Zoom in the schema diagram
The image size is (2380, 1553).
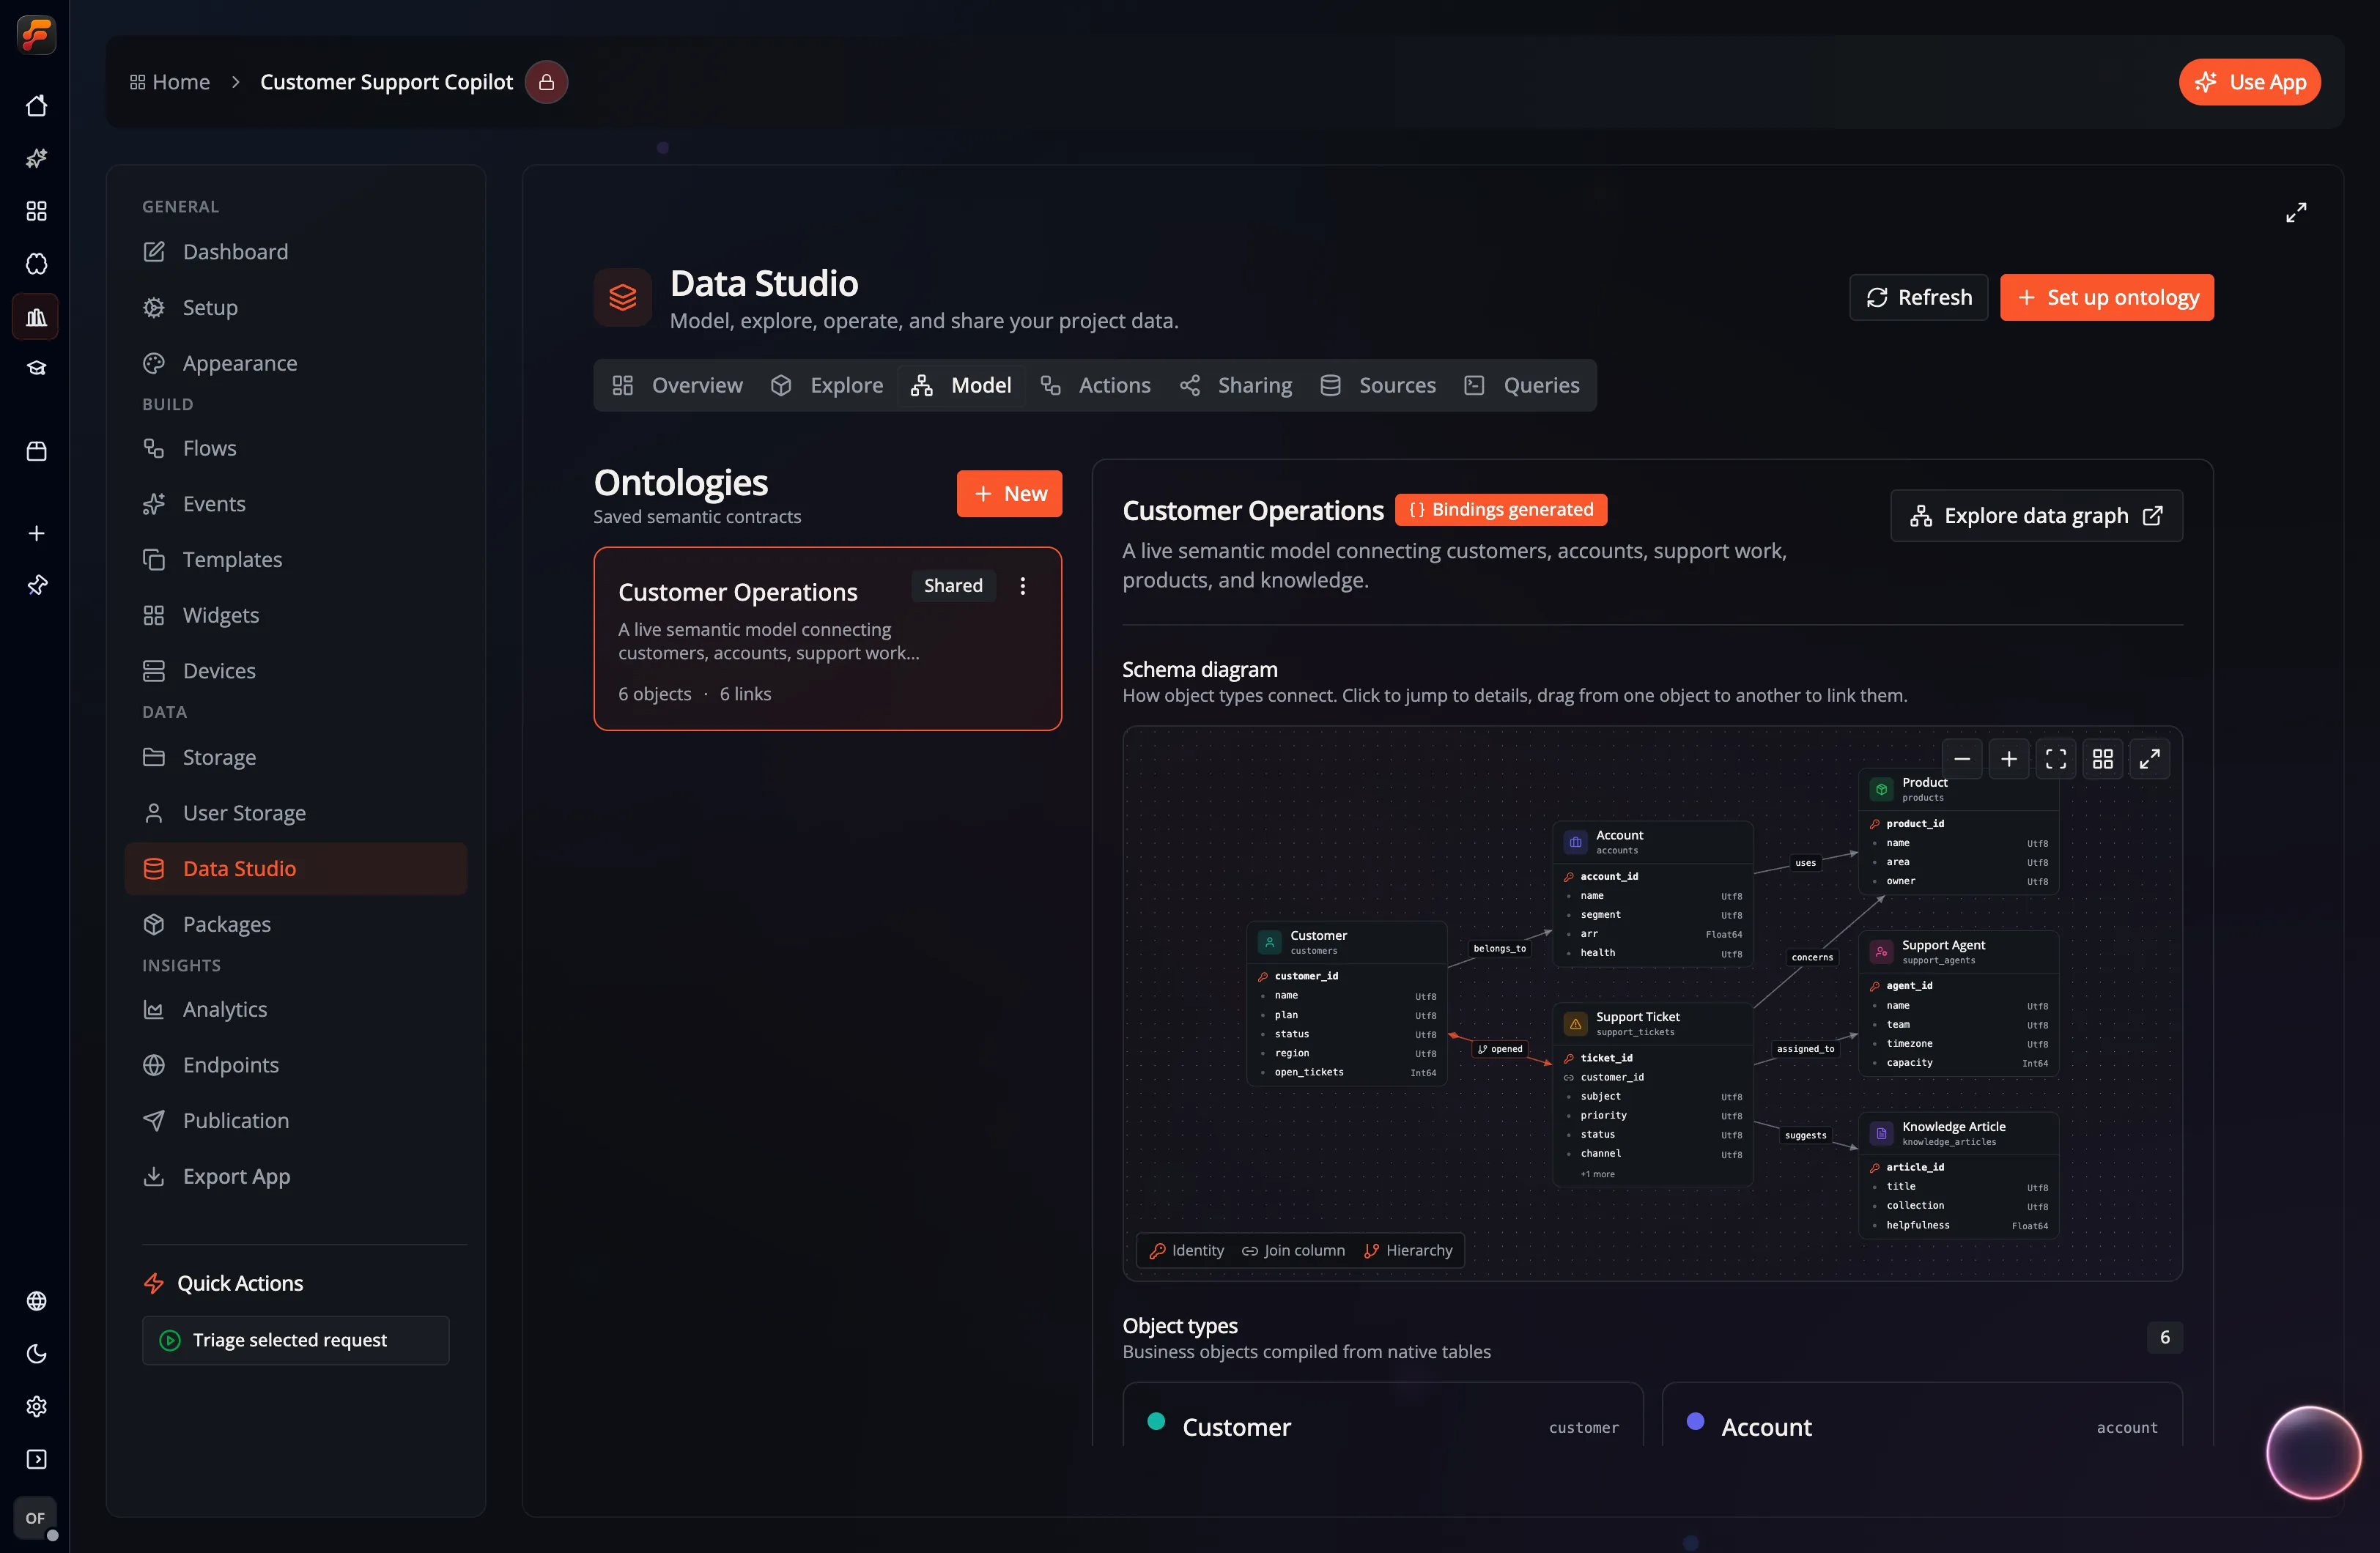point(2008,759)
